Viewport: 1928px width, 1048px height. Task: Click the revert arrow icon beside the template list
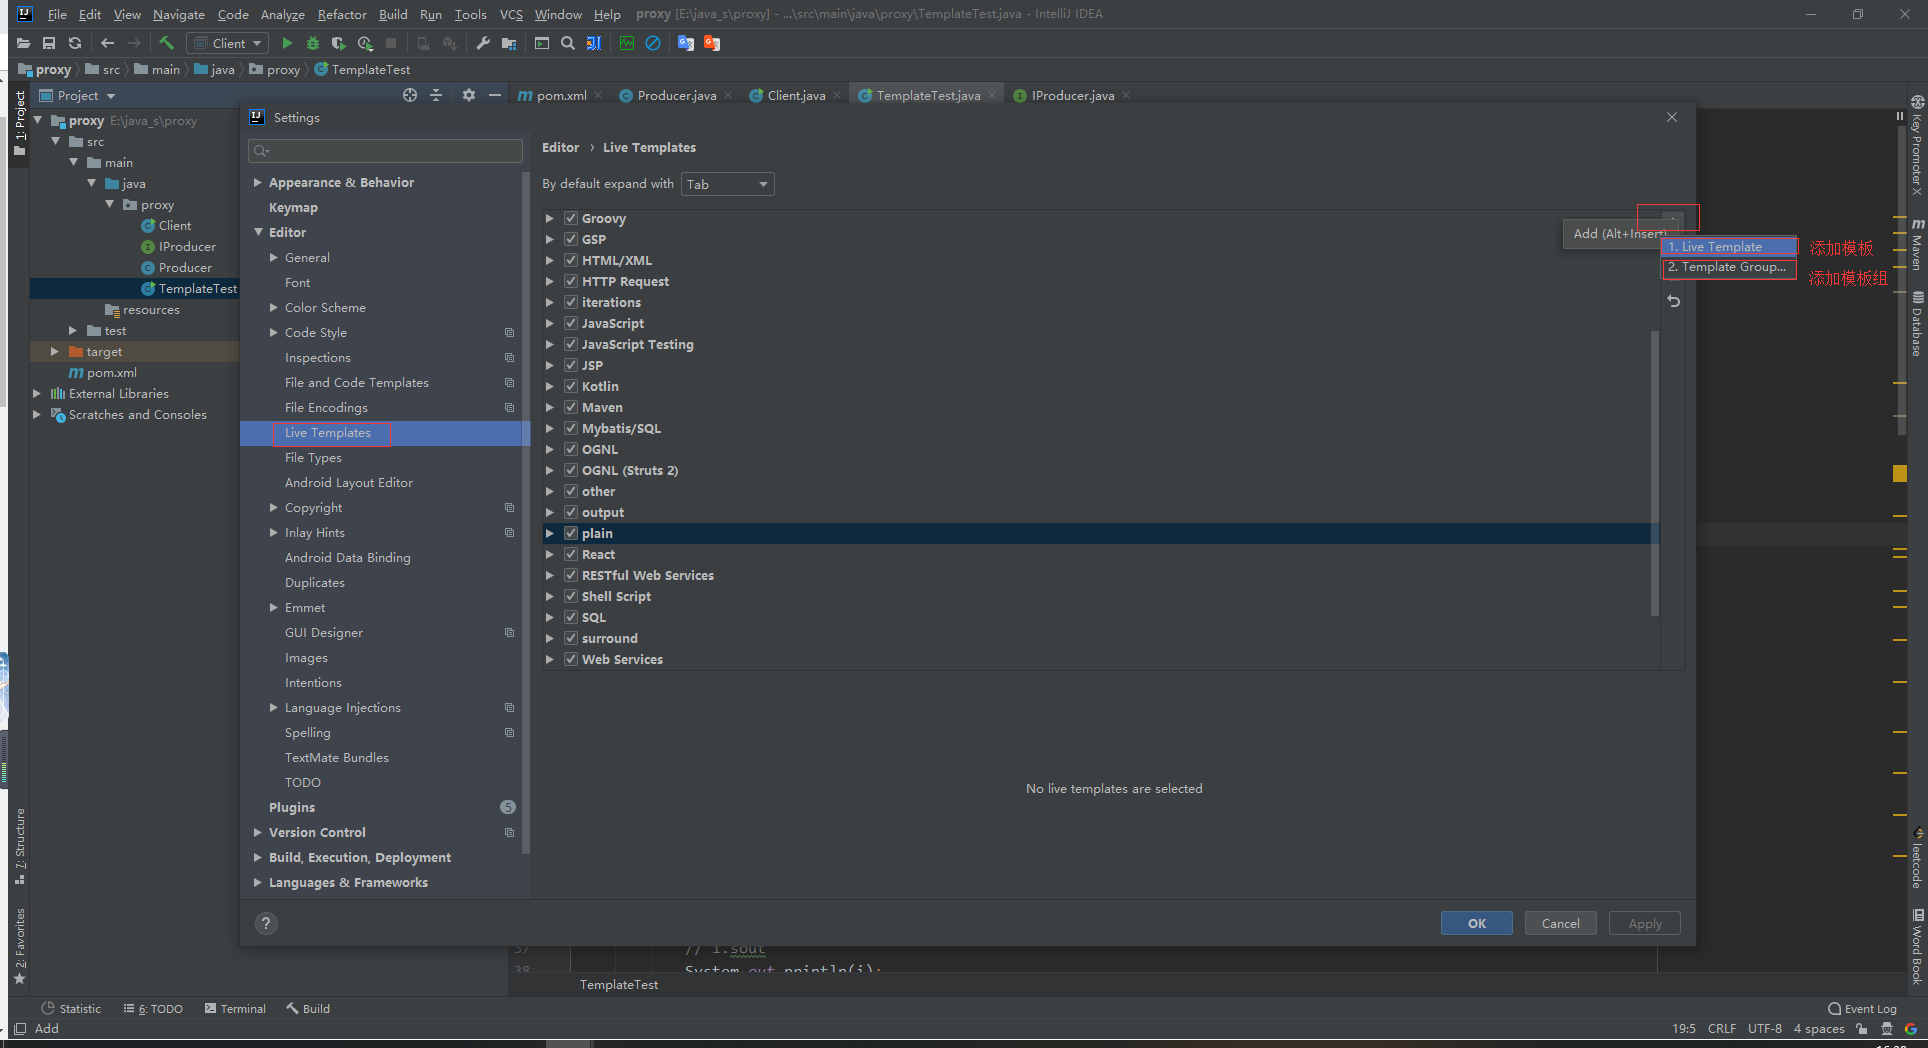pos(1673,301)
